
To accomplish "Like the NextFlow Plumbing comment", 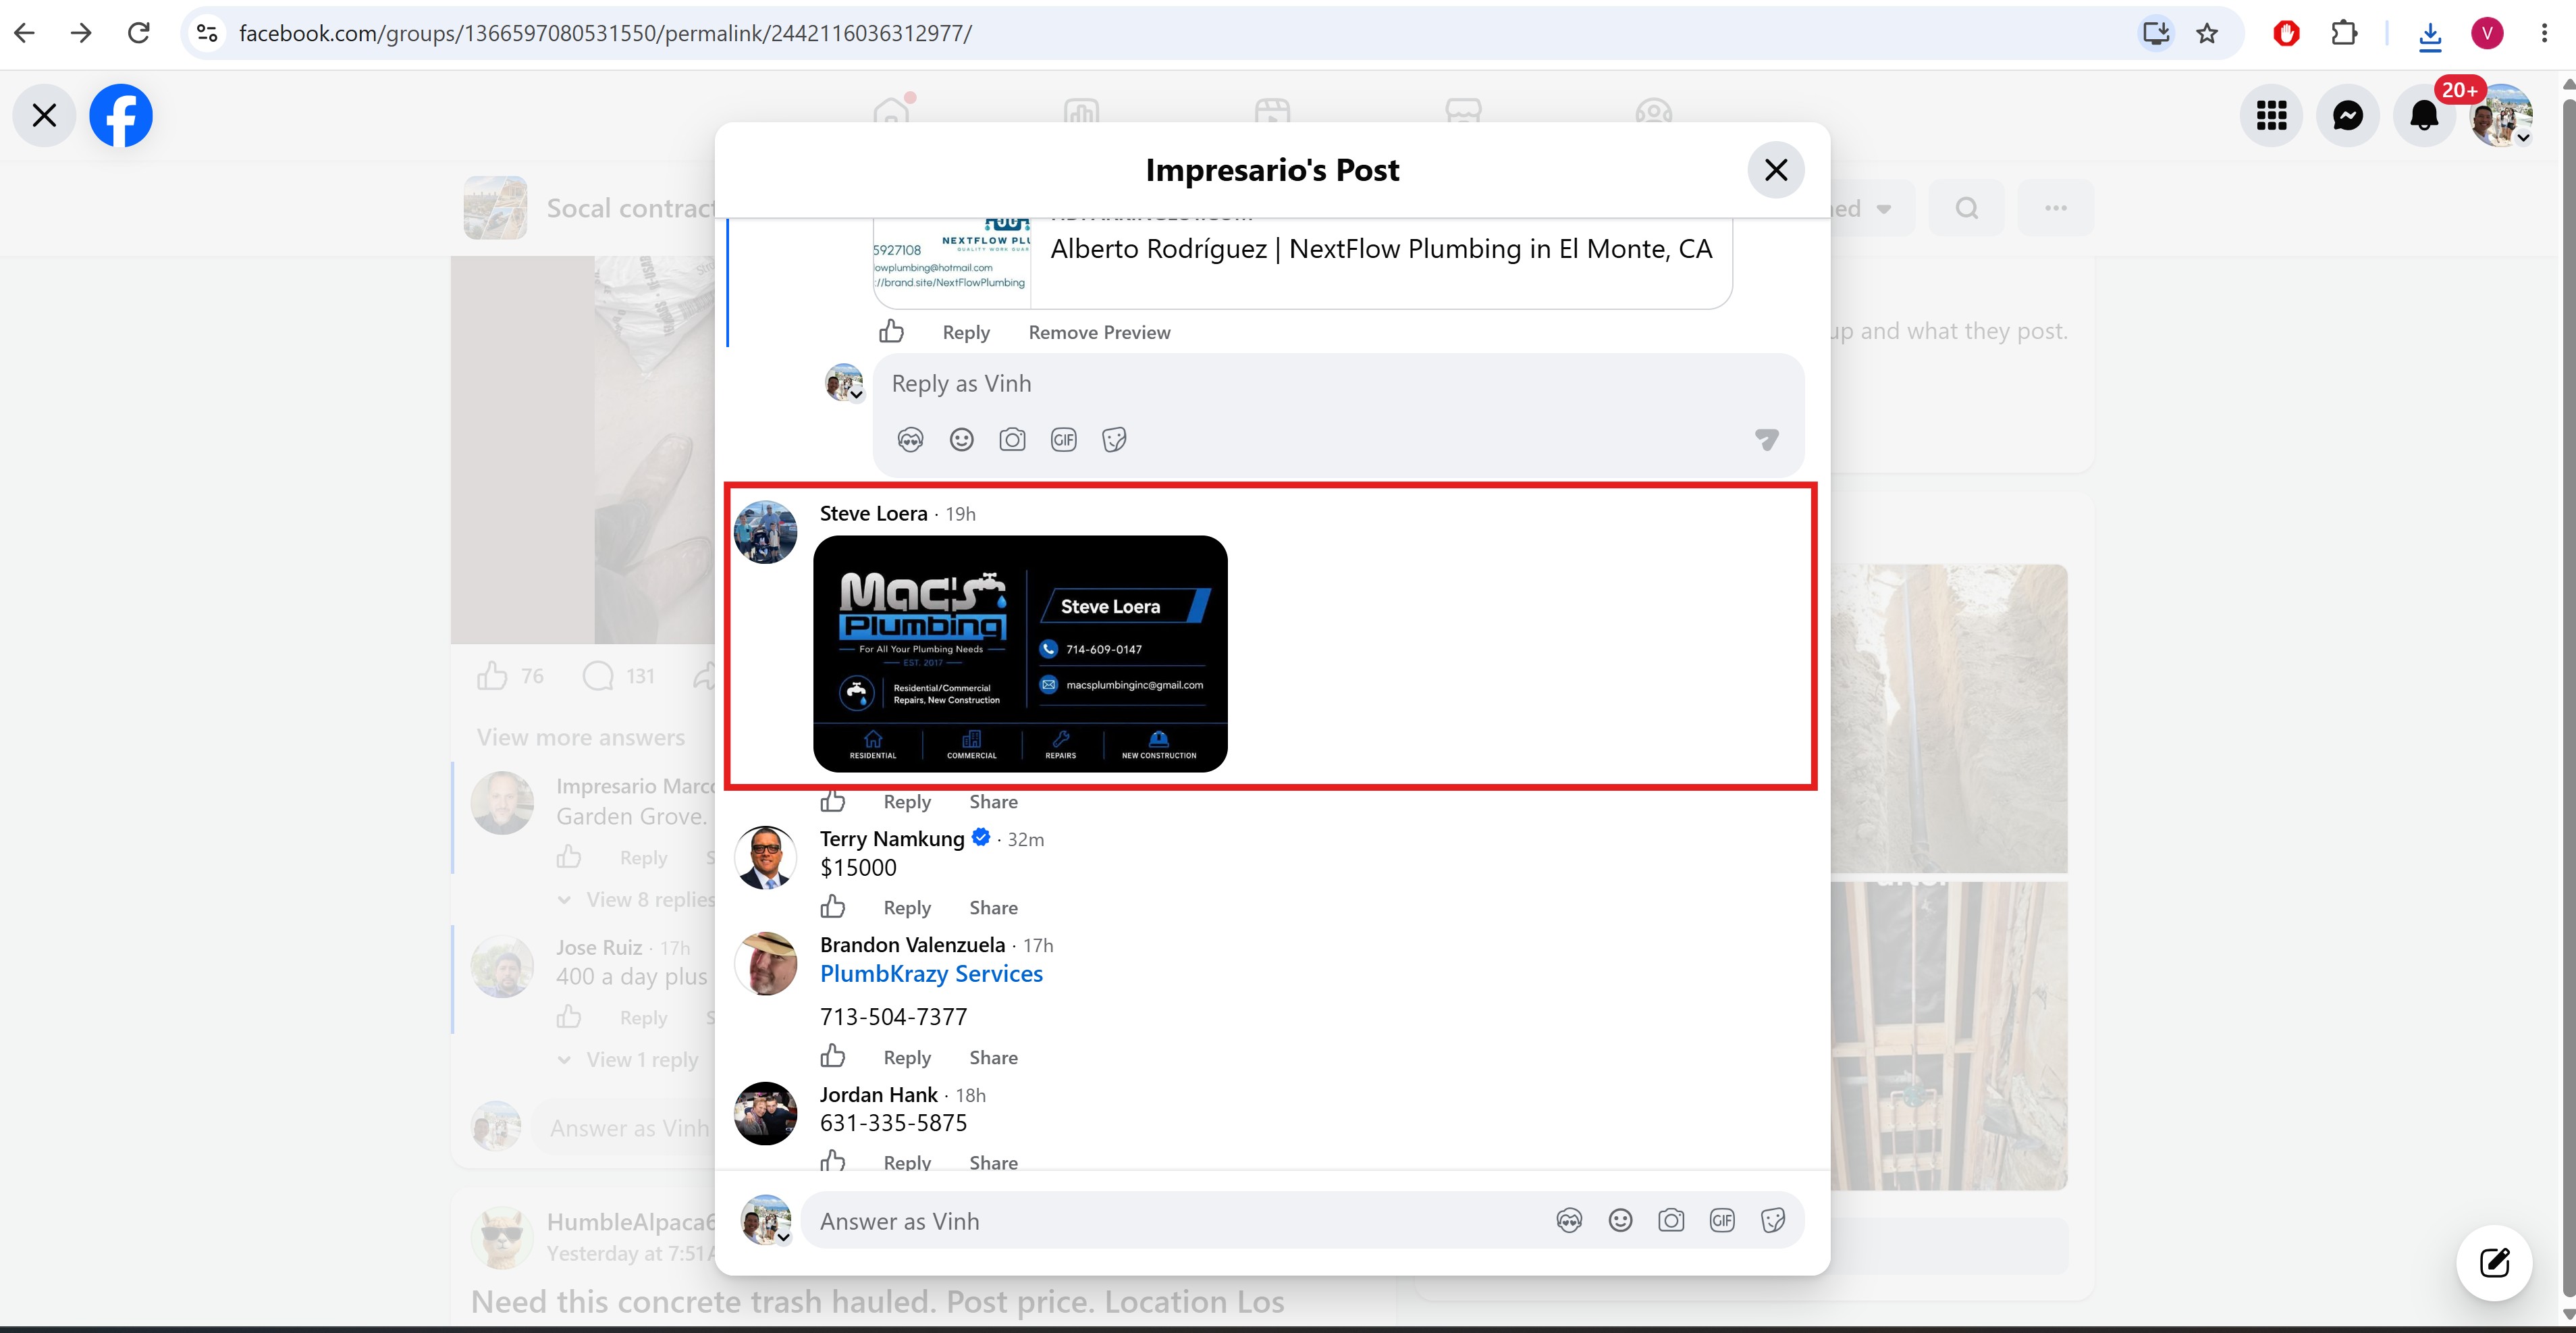I will pos(891,331).
